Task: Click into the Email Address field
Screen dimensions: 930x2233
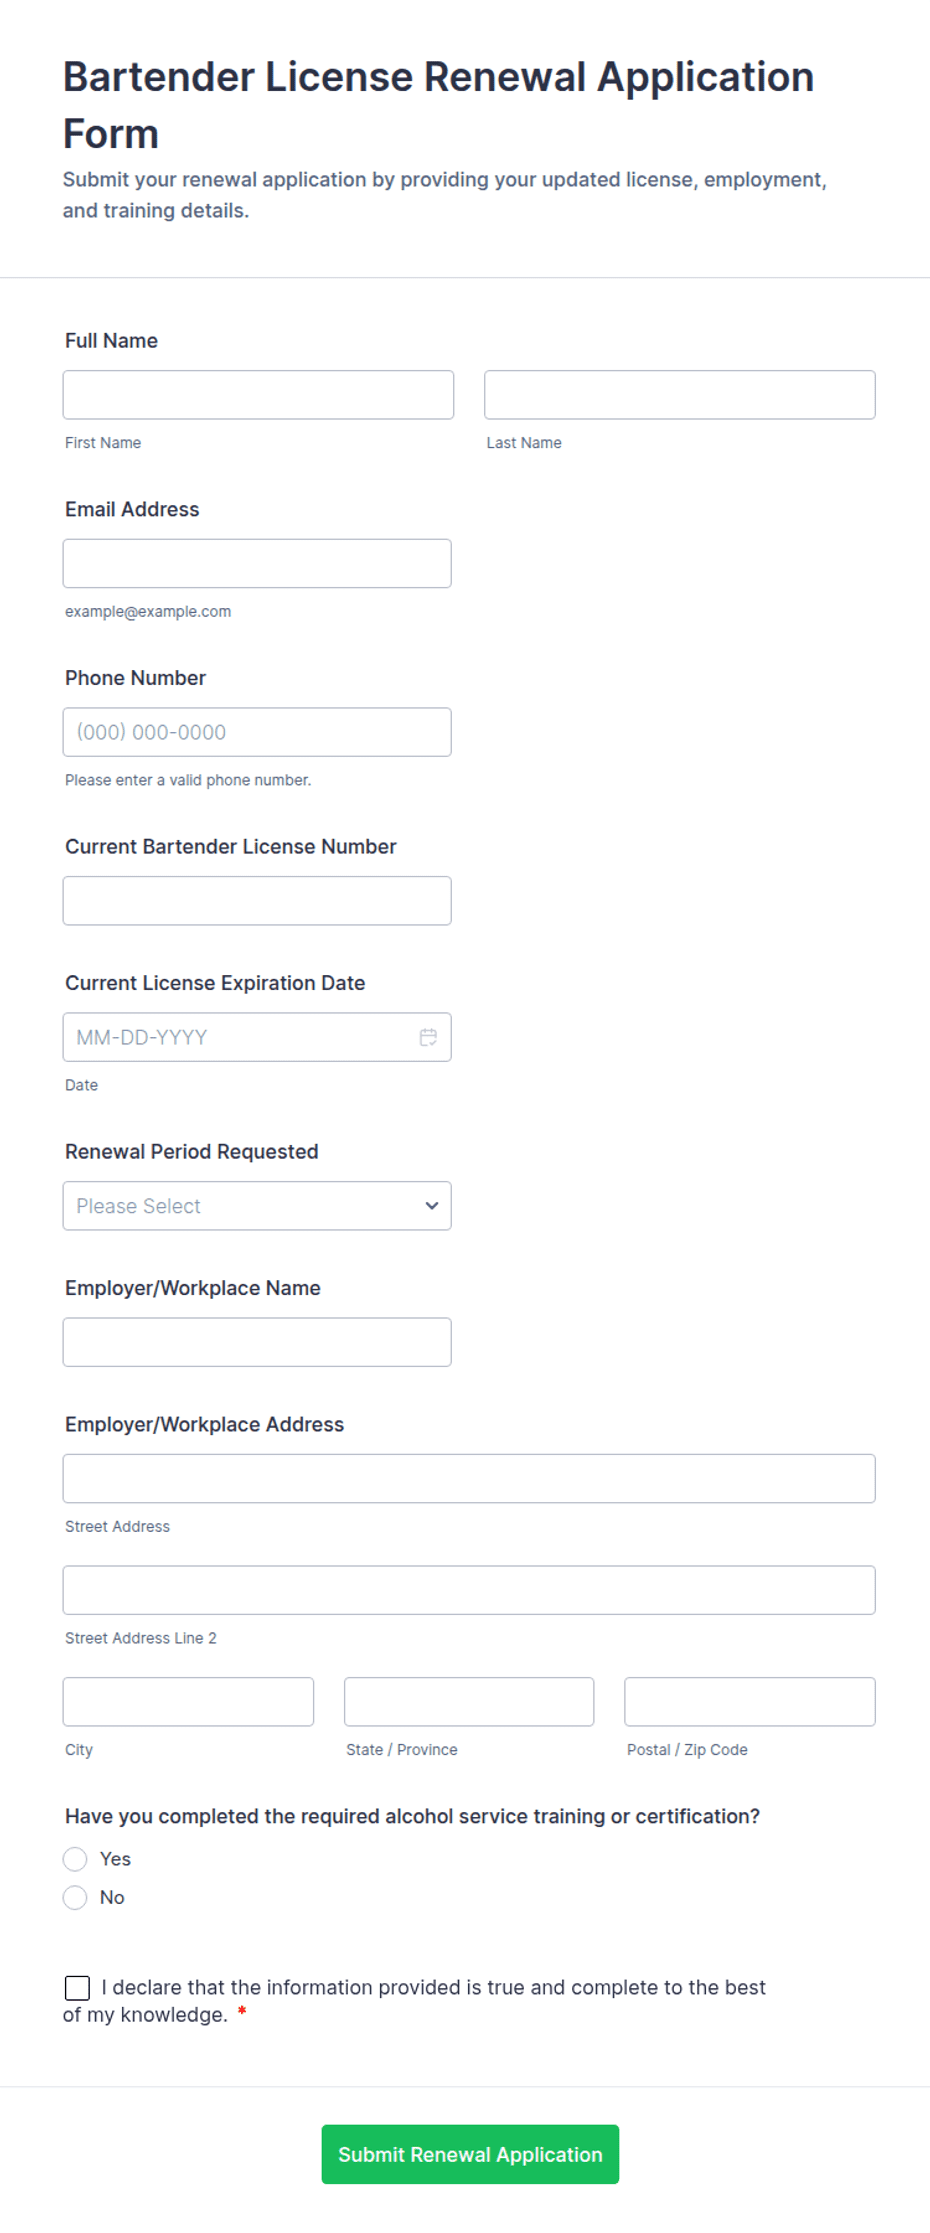Action: pos(257,564)
